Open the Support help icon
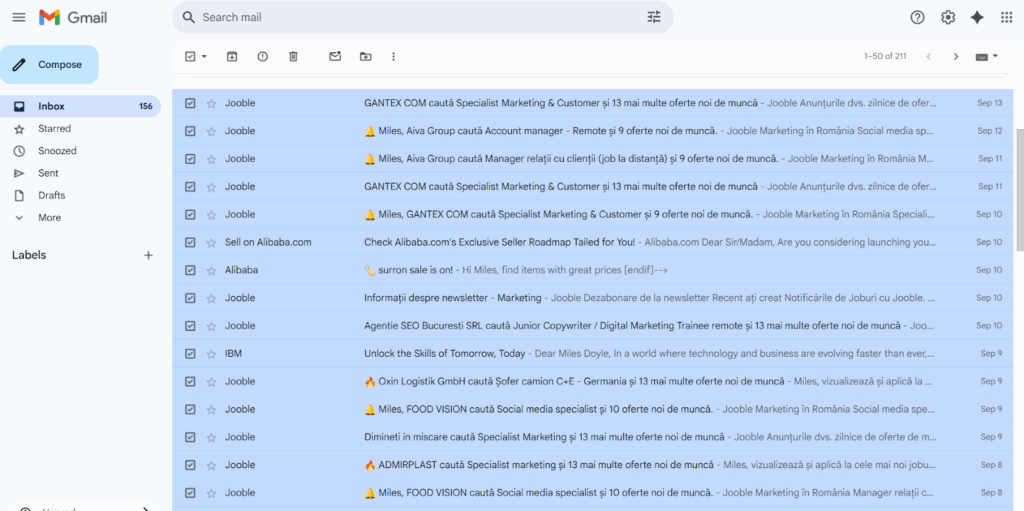The width and height of the screenshot is (1024, 511). click(918, 18)
